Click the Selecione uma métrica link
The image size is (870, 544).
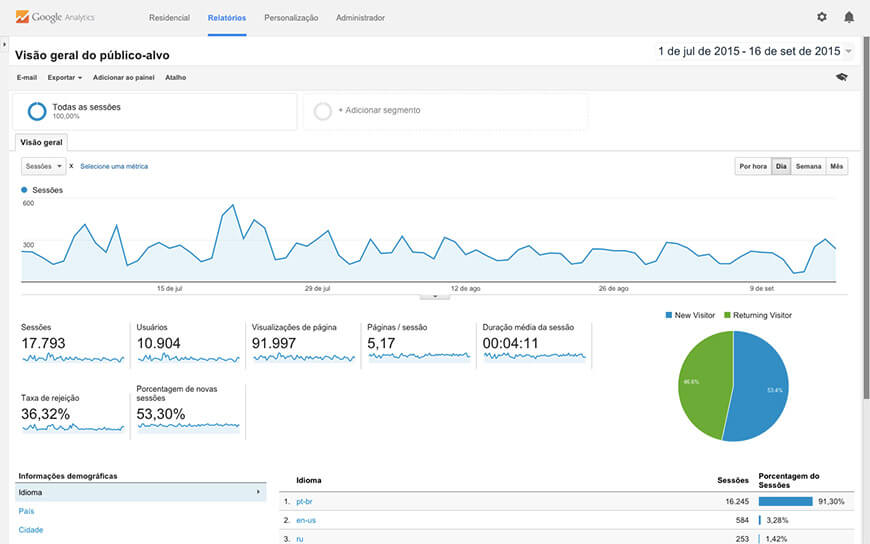[114, 166]
